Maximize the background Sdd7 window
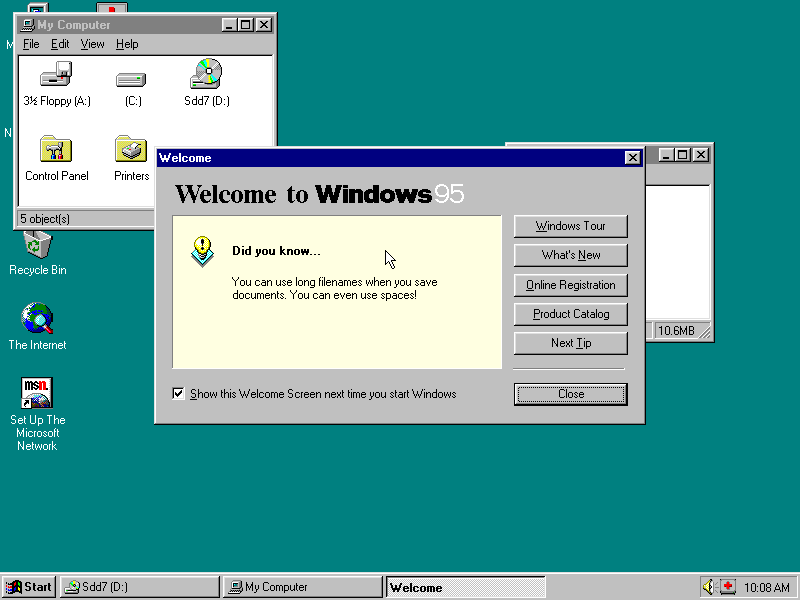This screenshot has height=600, width=800. click(x=683, y=155)
